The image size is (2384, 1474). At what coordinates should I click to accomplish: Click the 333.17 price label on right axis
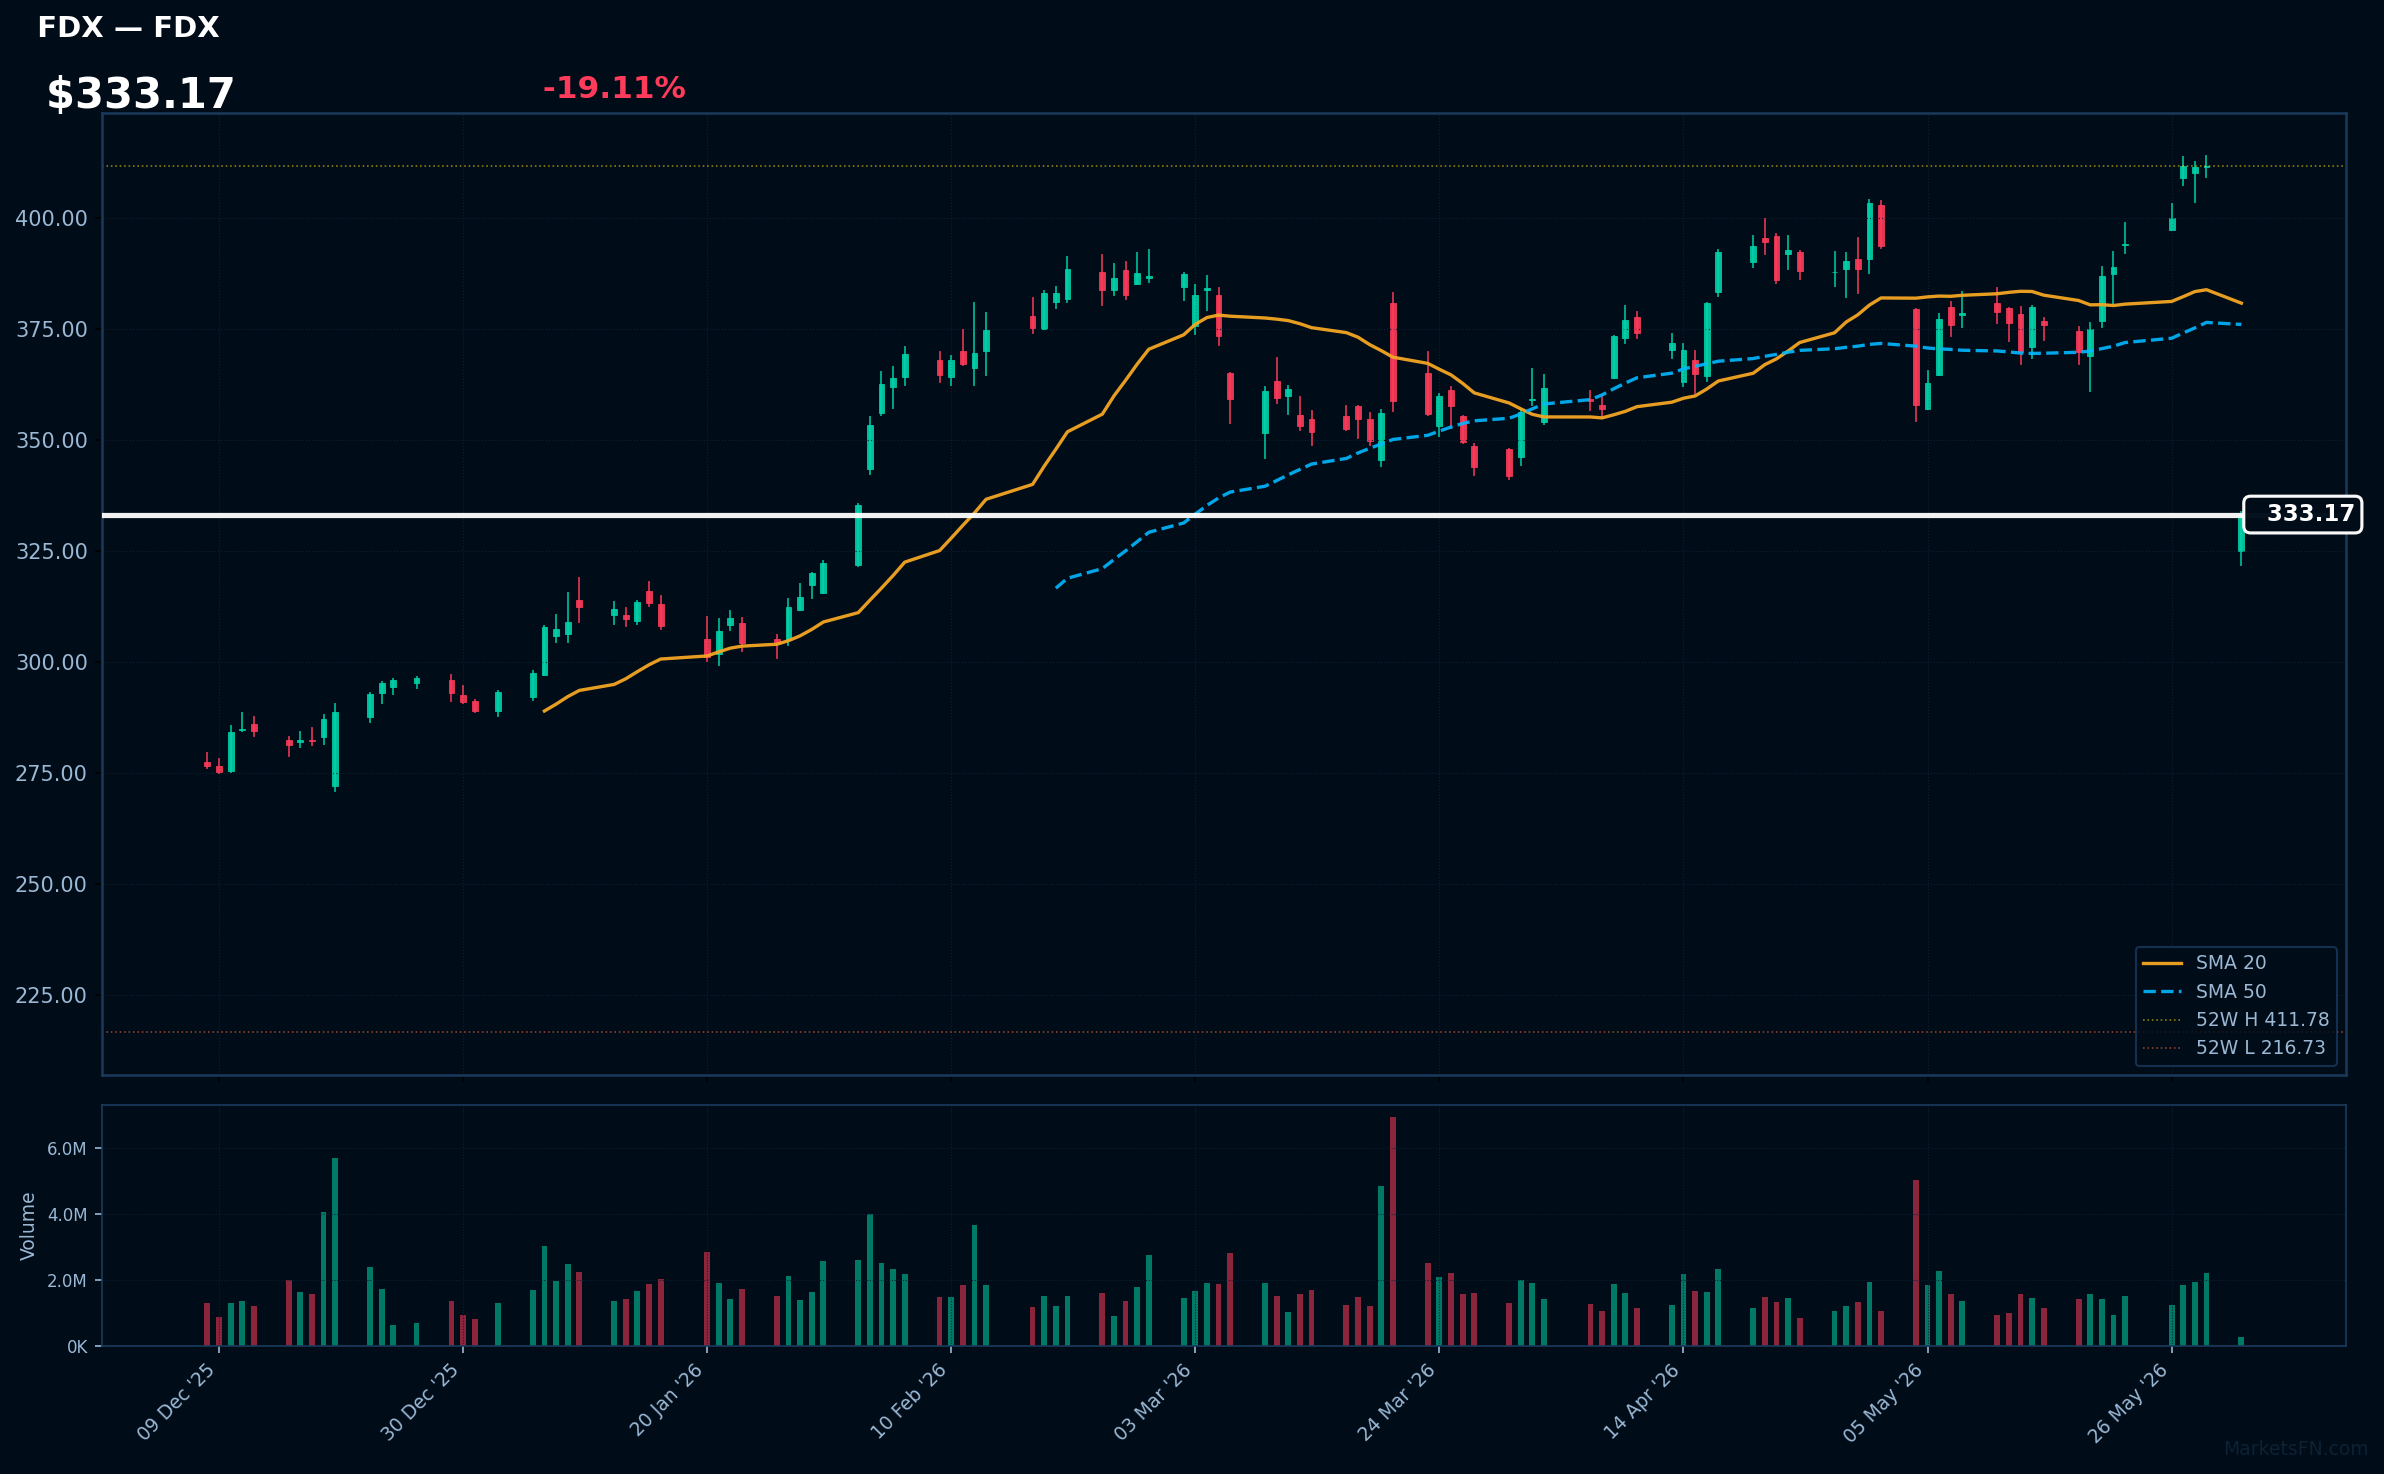tap(2302, 514)
